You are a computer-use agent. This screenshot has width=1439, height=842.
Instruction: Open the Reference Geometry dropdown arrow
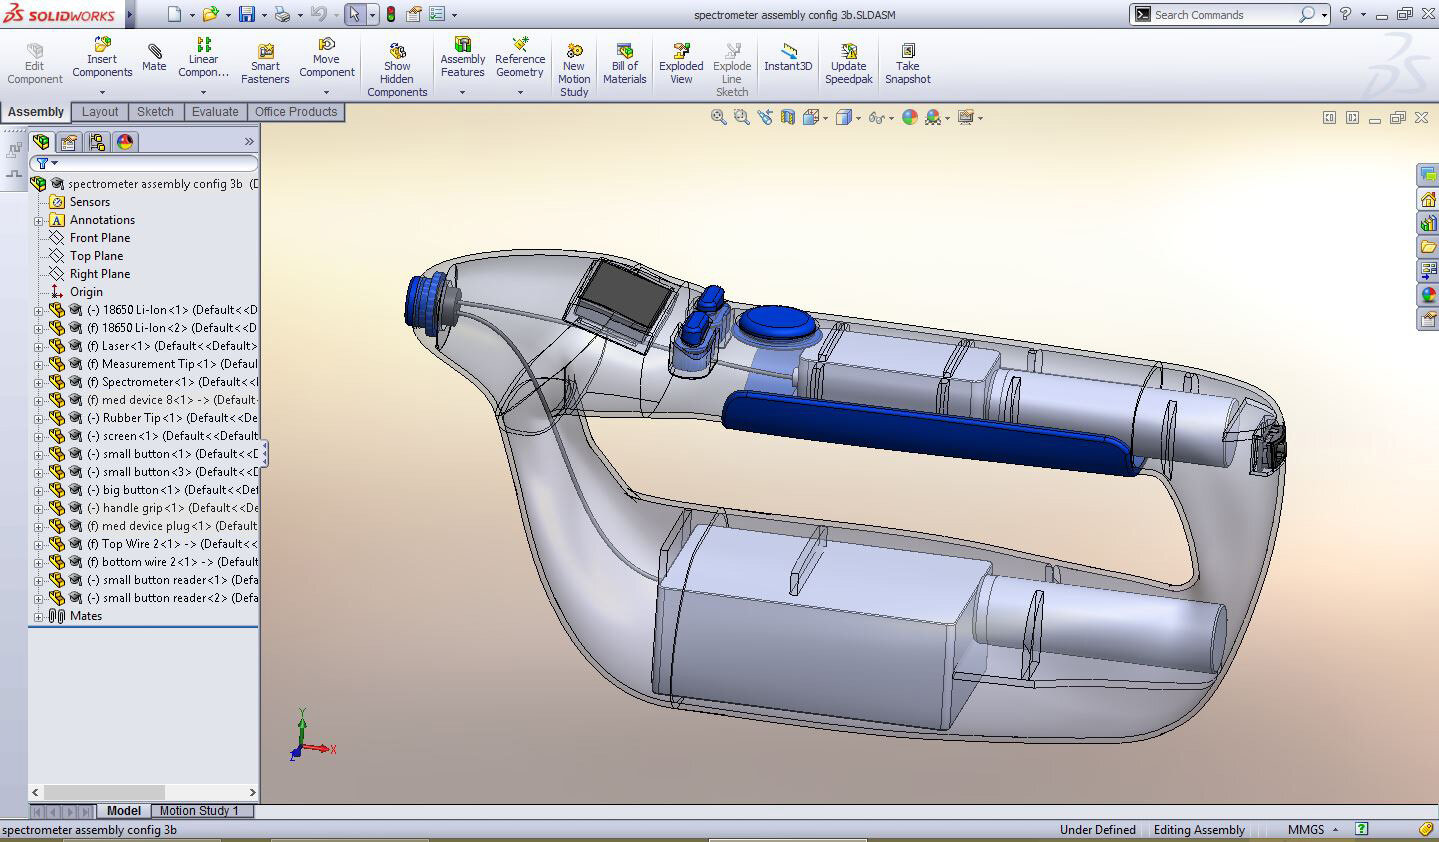pos(520,92)
